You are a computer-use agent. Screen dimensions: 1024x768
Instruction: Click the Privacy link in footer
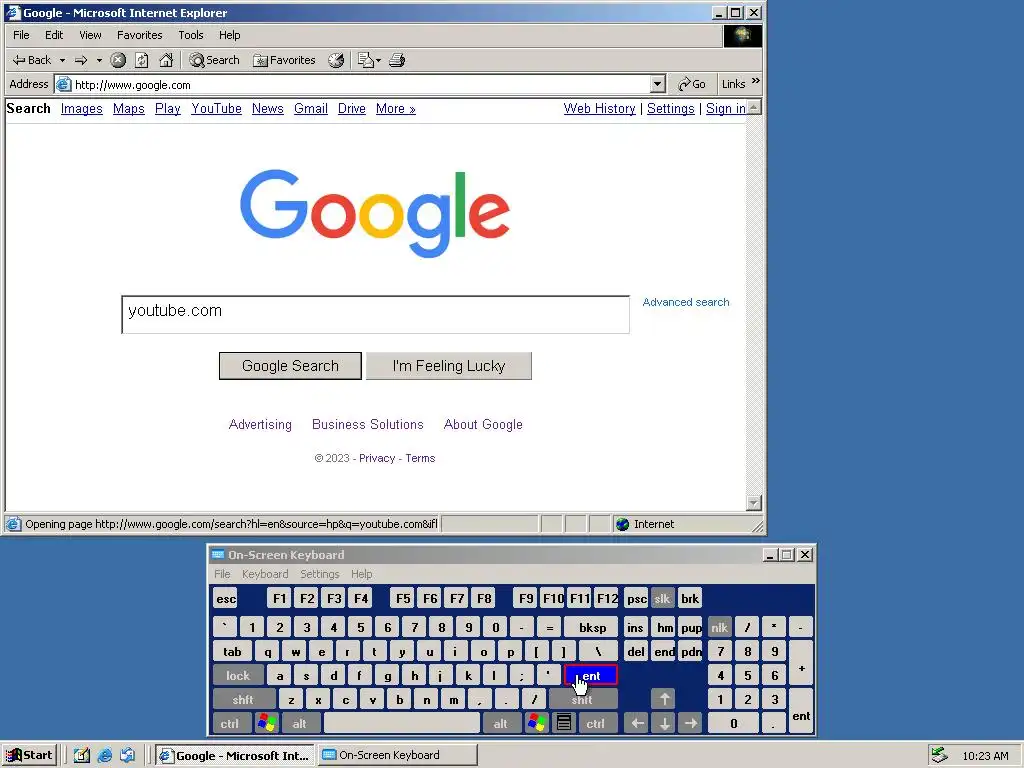(377, 458)
